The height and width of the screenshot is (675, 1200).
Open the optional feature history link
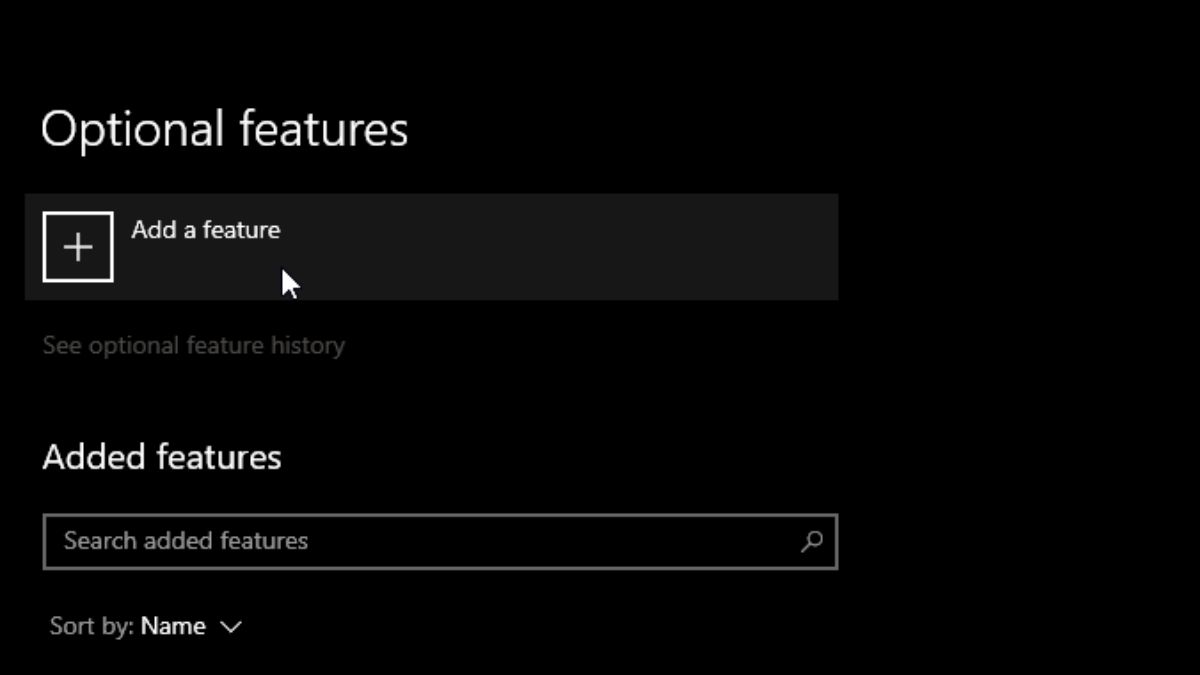pyautogui.click(x=193, y=346)
